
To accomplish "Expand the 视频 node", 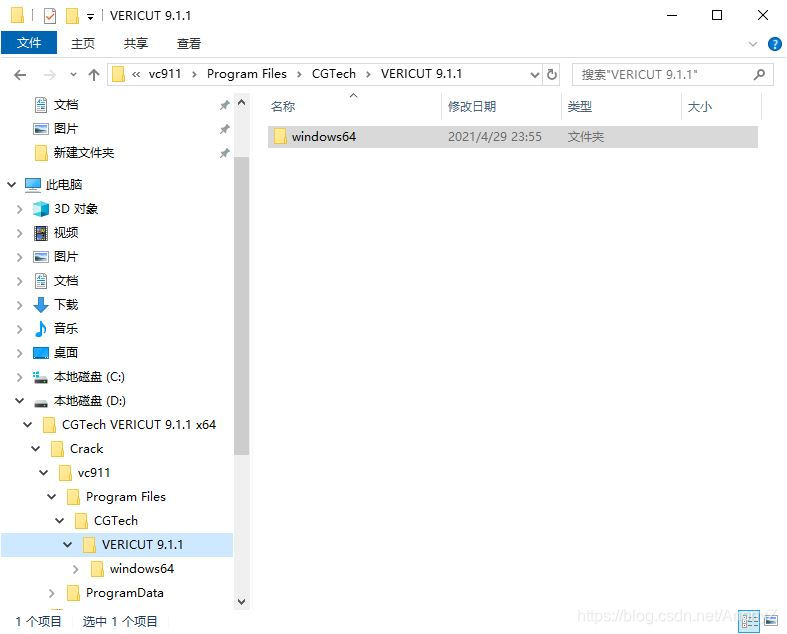I will [20, 233].
